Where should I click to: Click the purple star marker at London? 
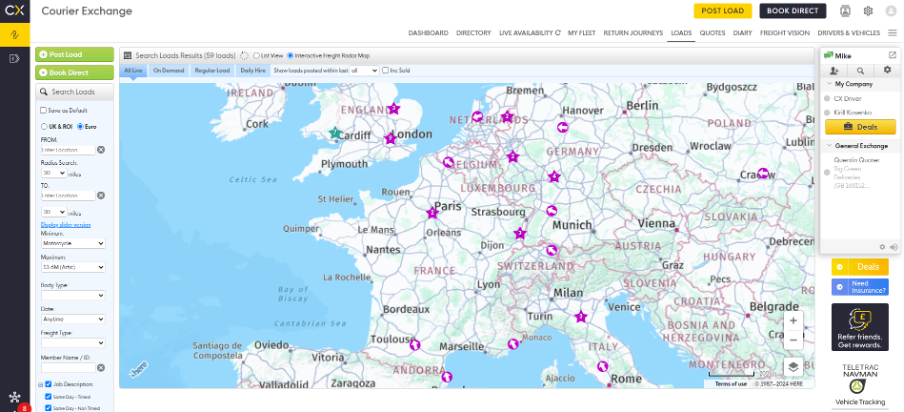tap(390, 139)
